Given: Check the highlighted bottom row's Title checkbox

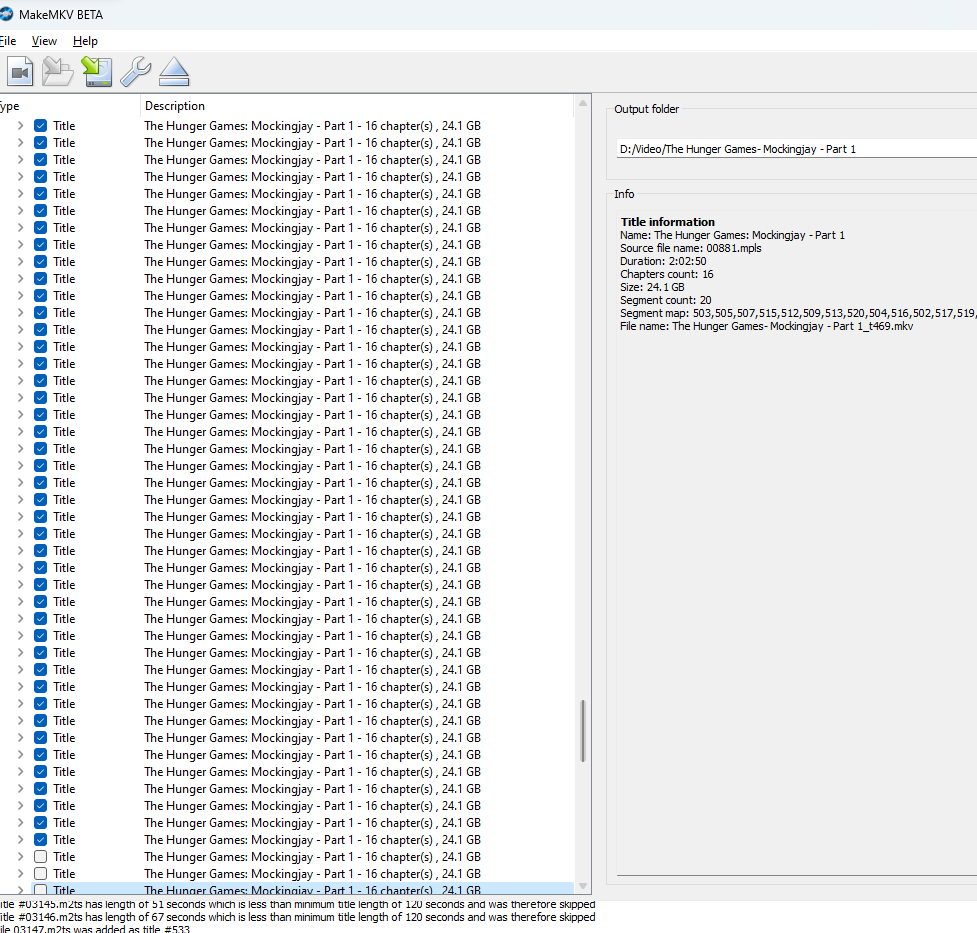Looking at the screenshot, I should tap(41, 890).
